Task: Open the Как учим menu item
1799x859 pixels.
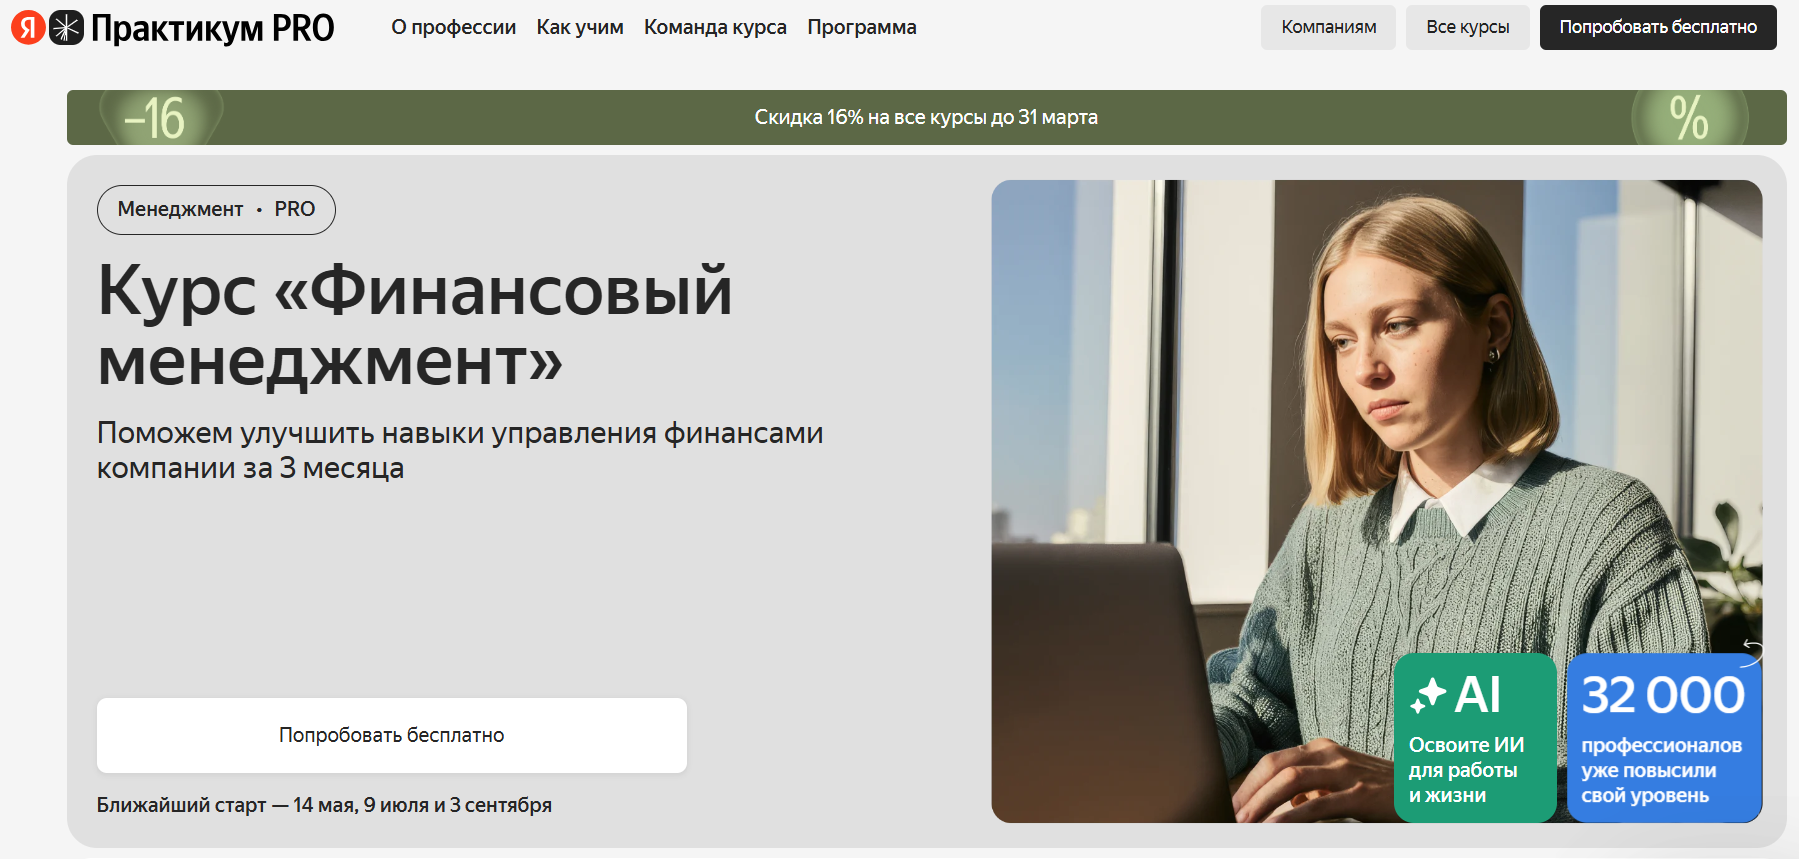Action: 580,27
